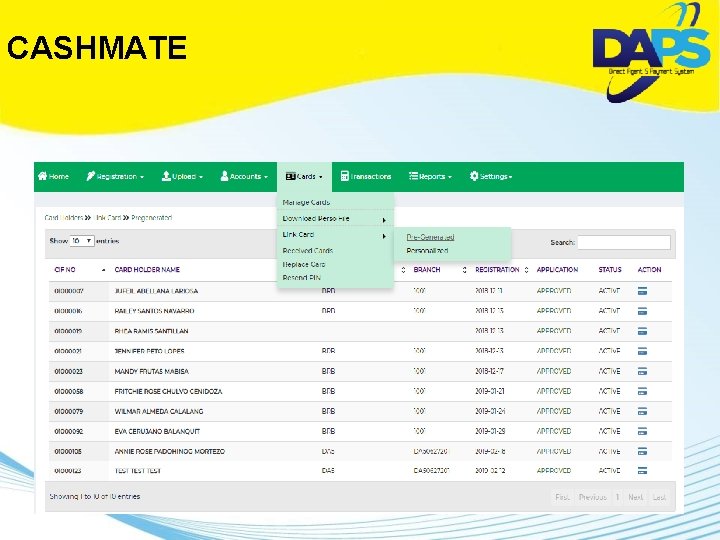Click the Registration pen icon
Screen dimensions: 720x540
[x=90, y=176]
